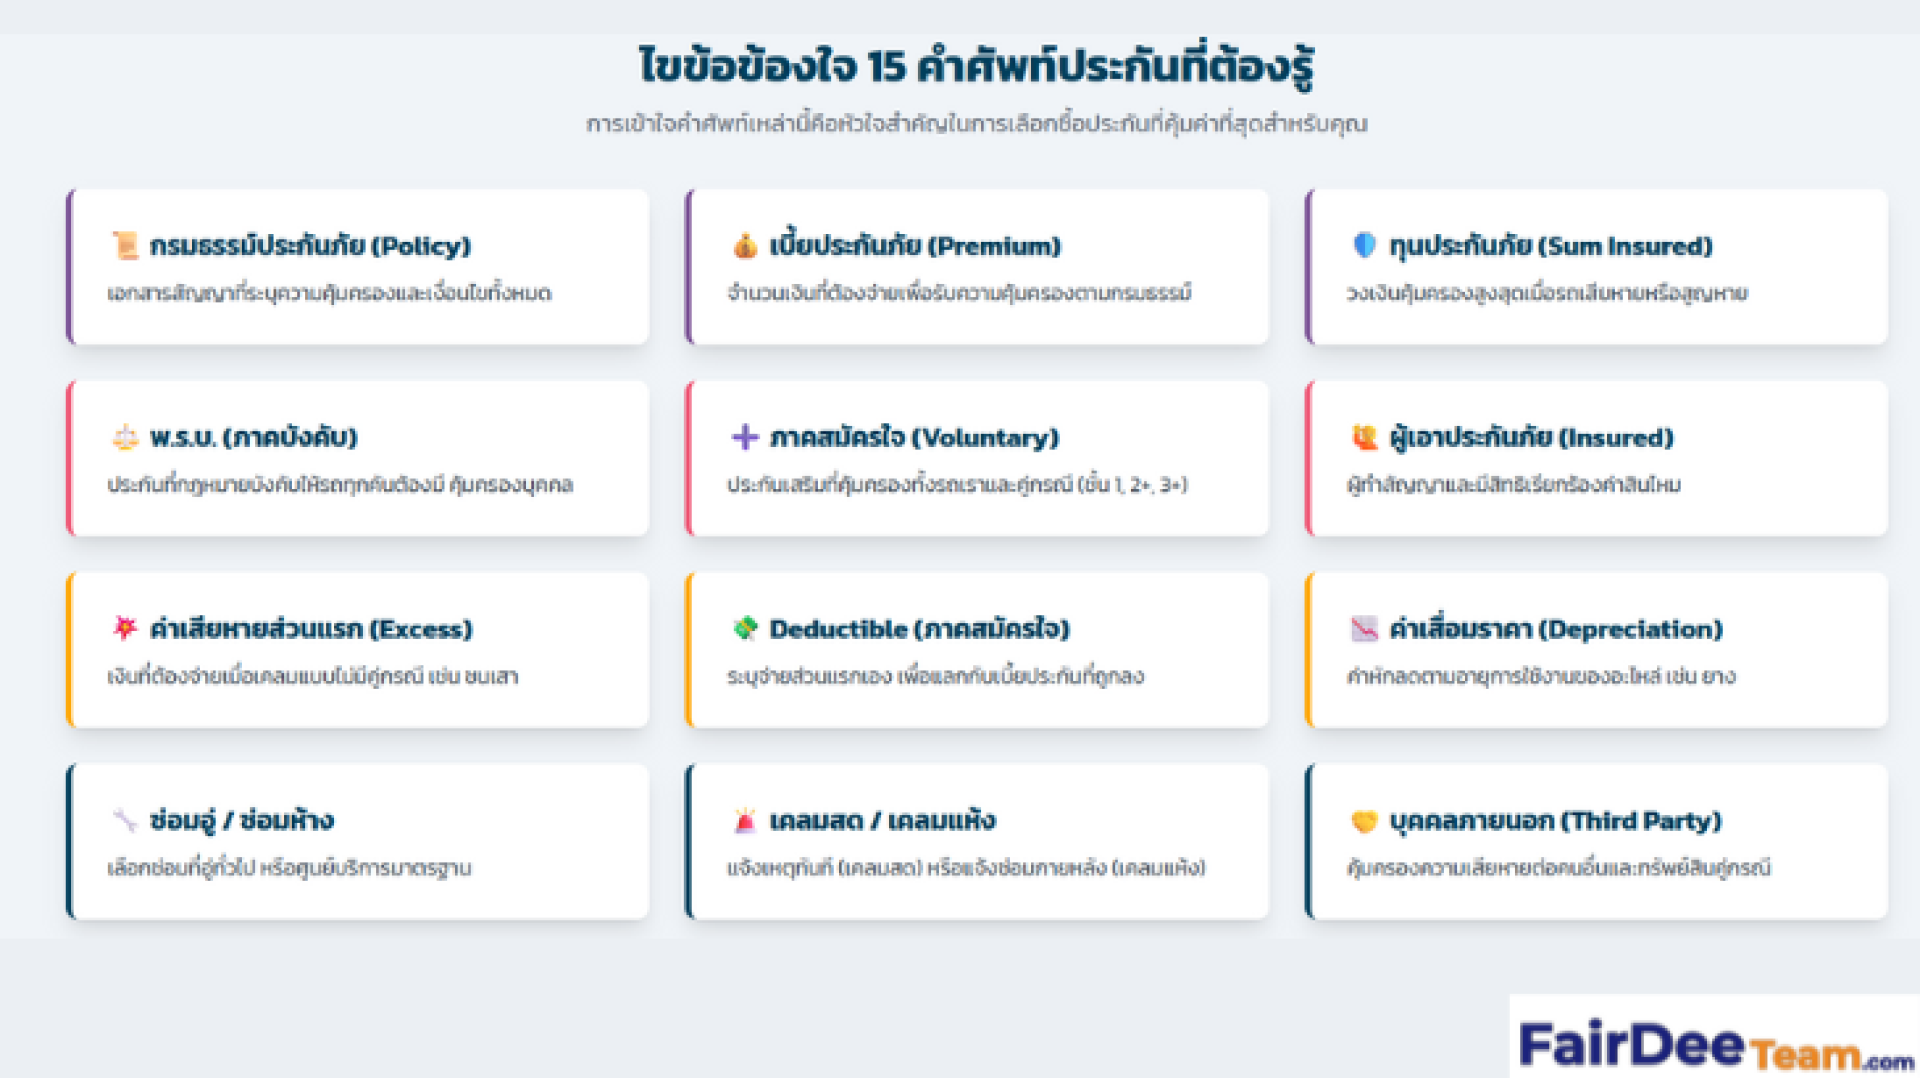The width and height of the screenshot is (1920, 1078).
Task: Click the blue shield icon for Sum Insured
Action: pyautogui.click(x=1364, y=245)
